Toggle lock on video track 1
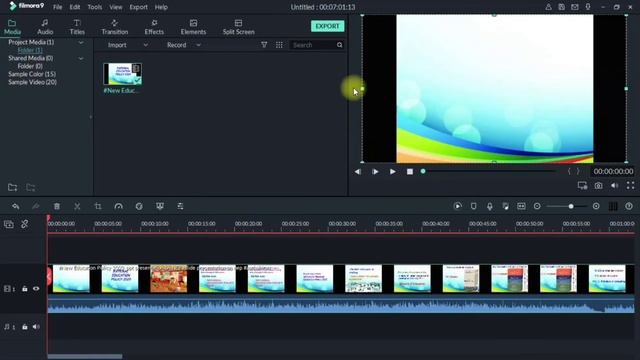Viewport: 640px width, 360px height. coord(24,289)
